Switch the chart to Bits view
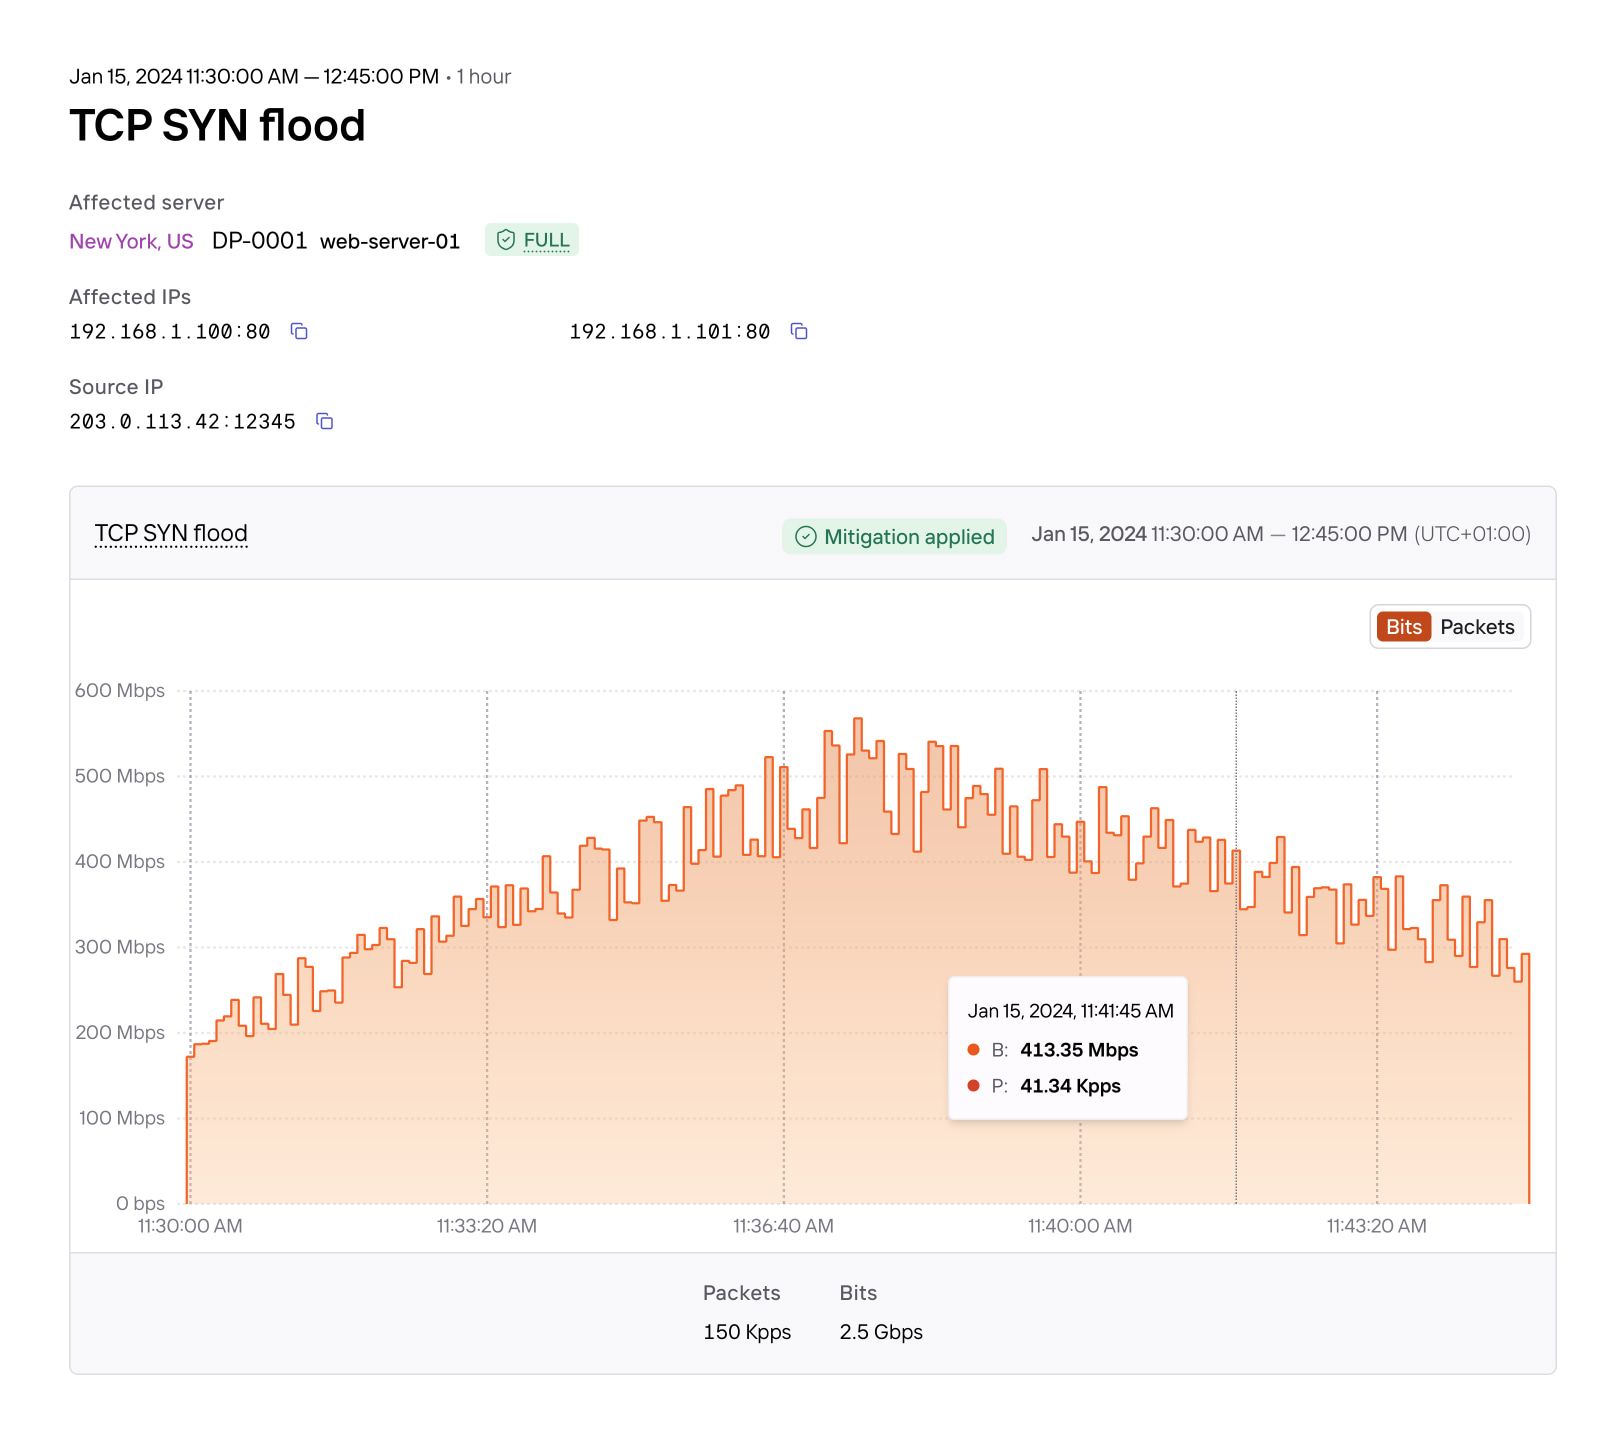Viewport: 1621px width, 1431px height. click(1403, 627)
